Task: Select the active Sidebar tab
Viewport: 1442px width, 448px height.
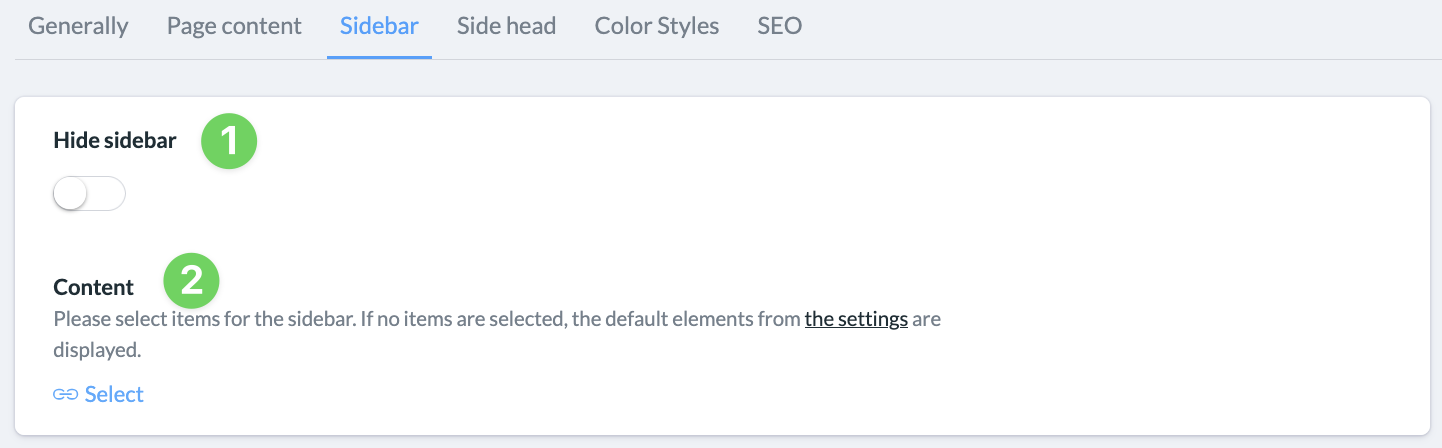Action: coord(379,26)
